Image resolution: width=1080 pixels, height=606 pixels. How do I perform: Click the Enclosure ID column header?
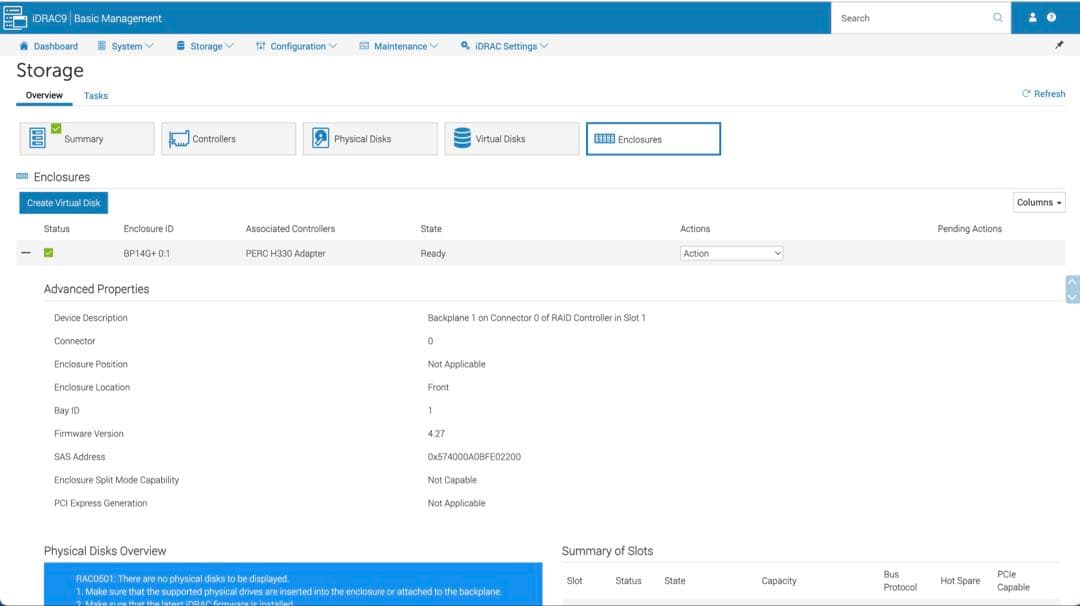click(x=148, y=229)
